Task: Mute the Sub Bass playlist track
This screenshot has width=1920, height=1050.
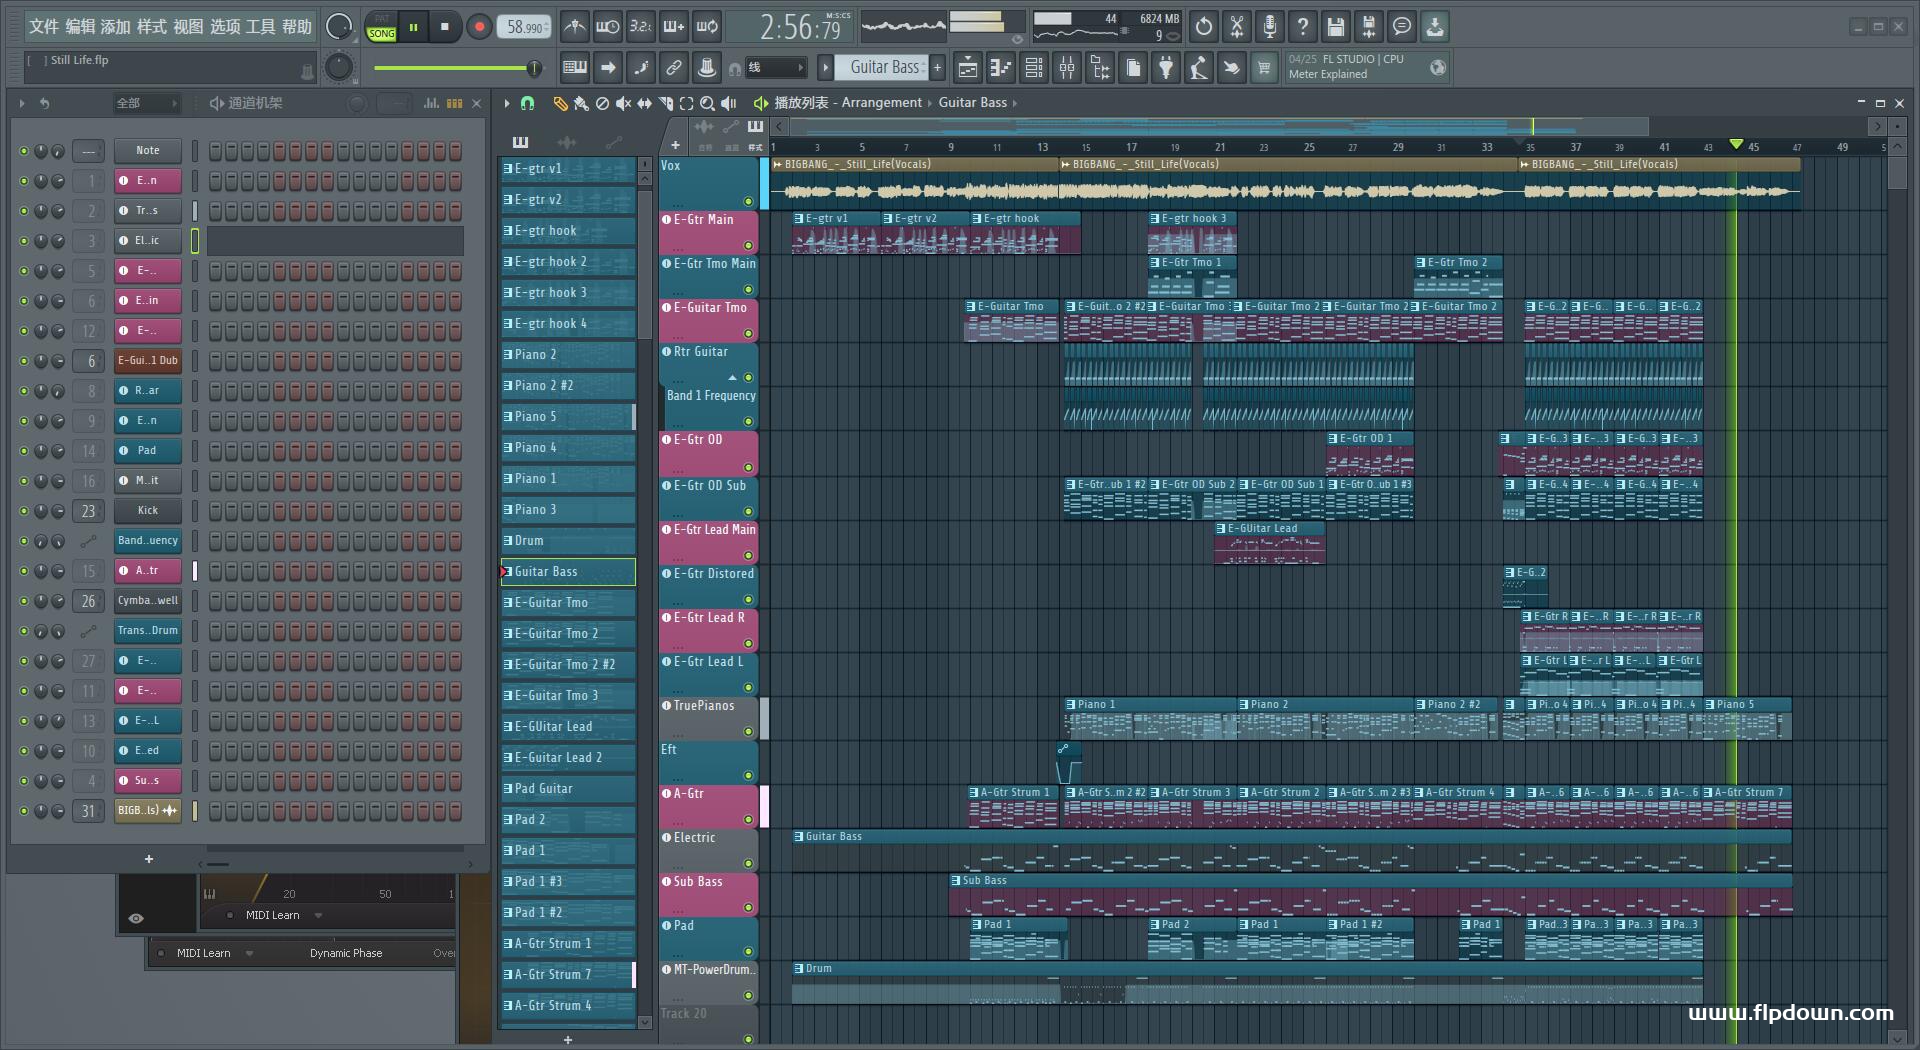Action: click(x=748, y=908)
